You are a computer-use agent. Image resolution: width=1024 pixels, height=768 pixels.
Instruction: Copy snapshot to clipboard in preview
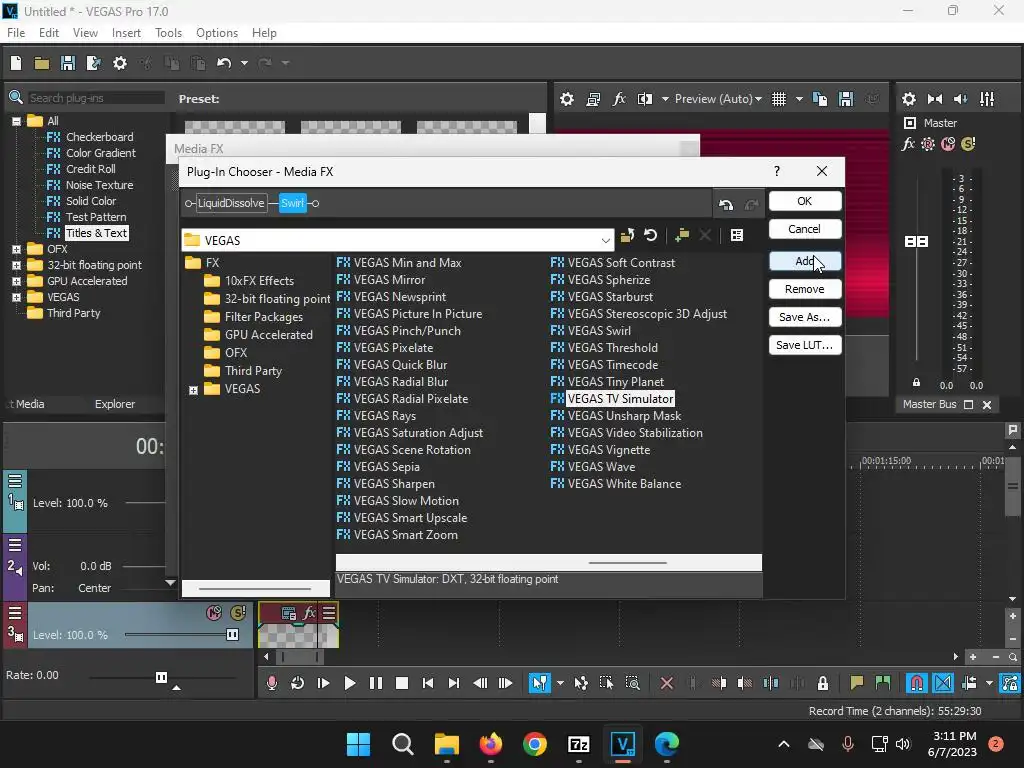click(x=820, y=99)
